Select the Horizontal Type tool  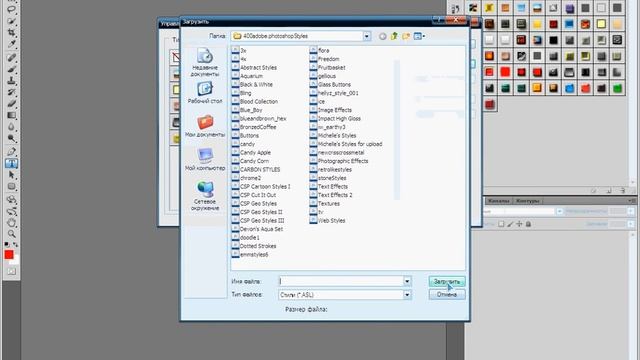(x=11, y=163)
